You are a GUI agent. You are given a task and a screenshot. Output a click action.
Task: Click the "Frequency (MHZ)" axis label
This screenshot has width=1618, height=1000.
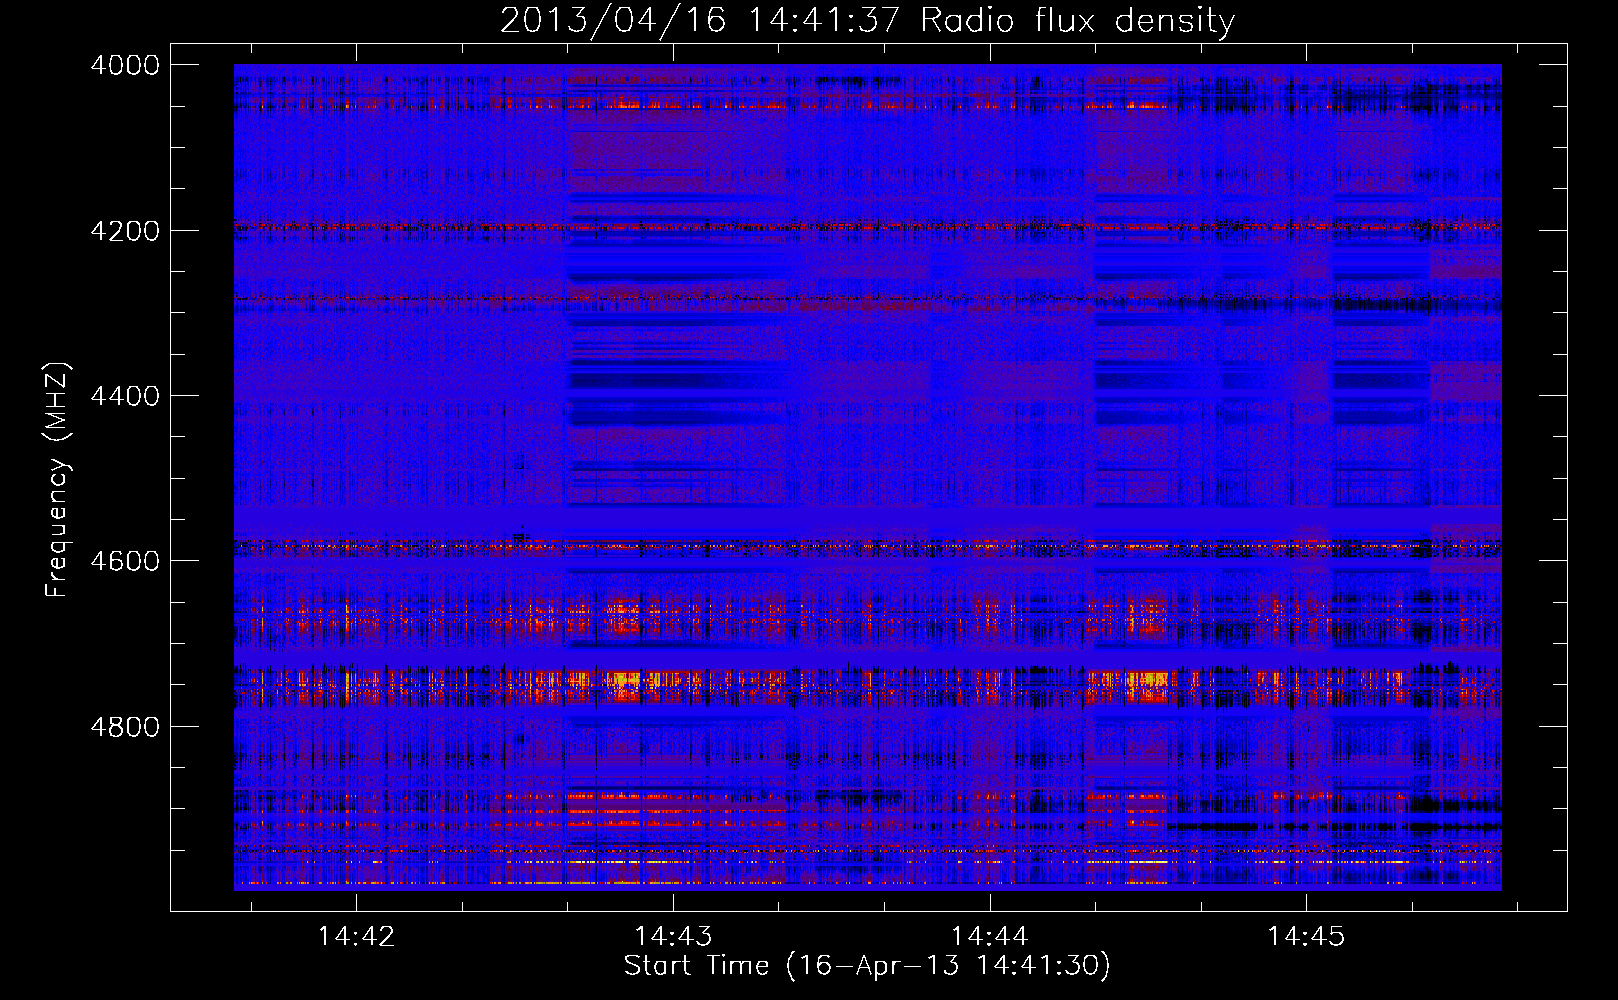point(57,480)
